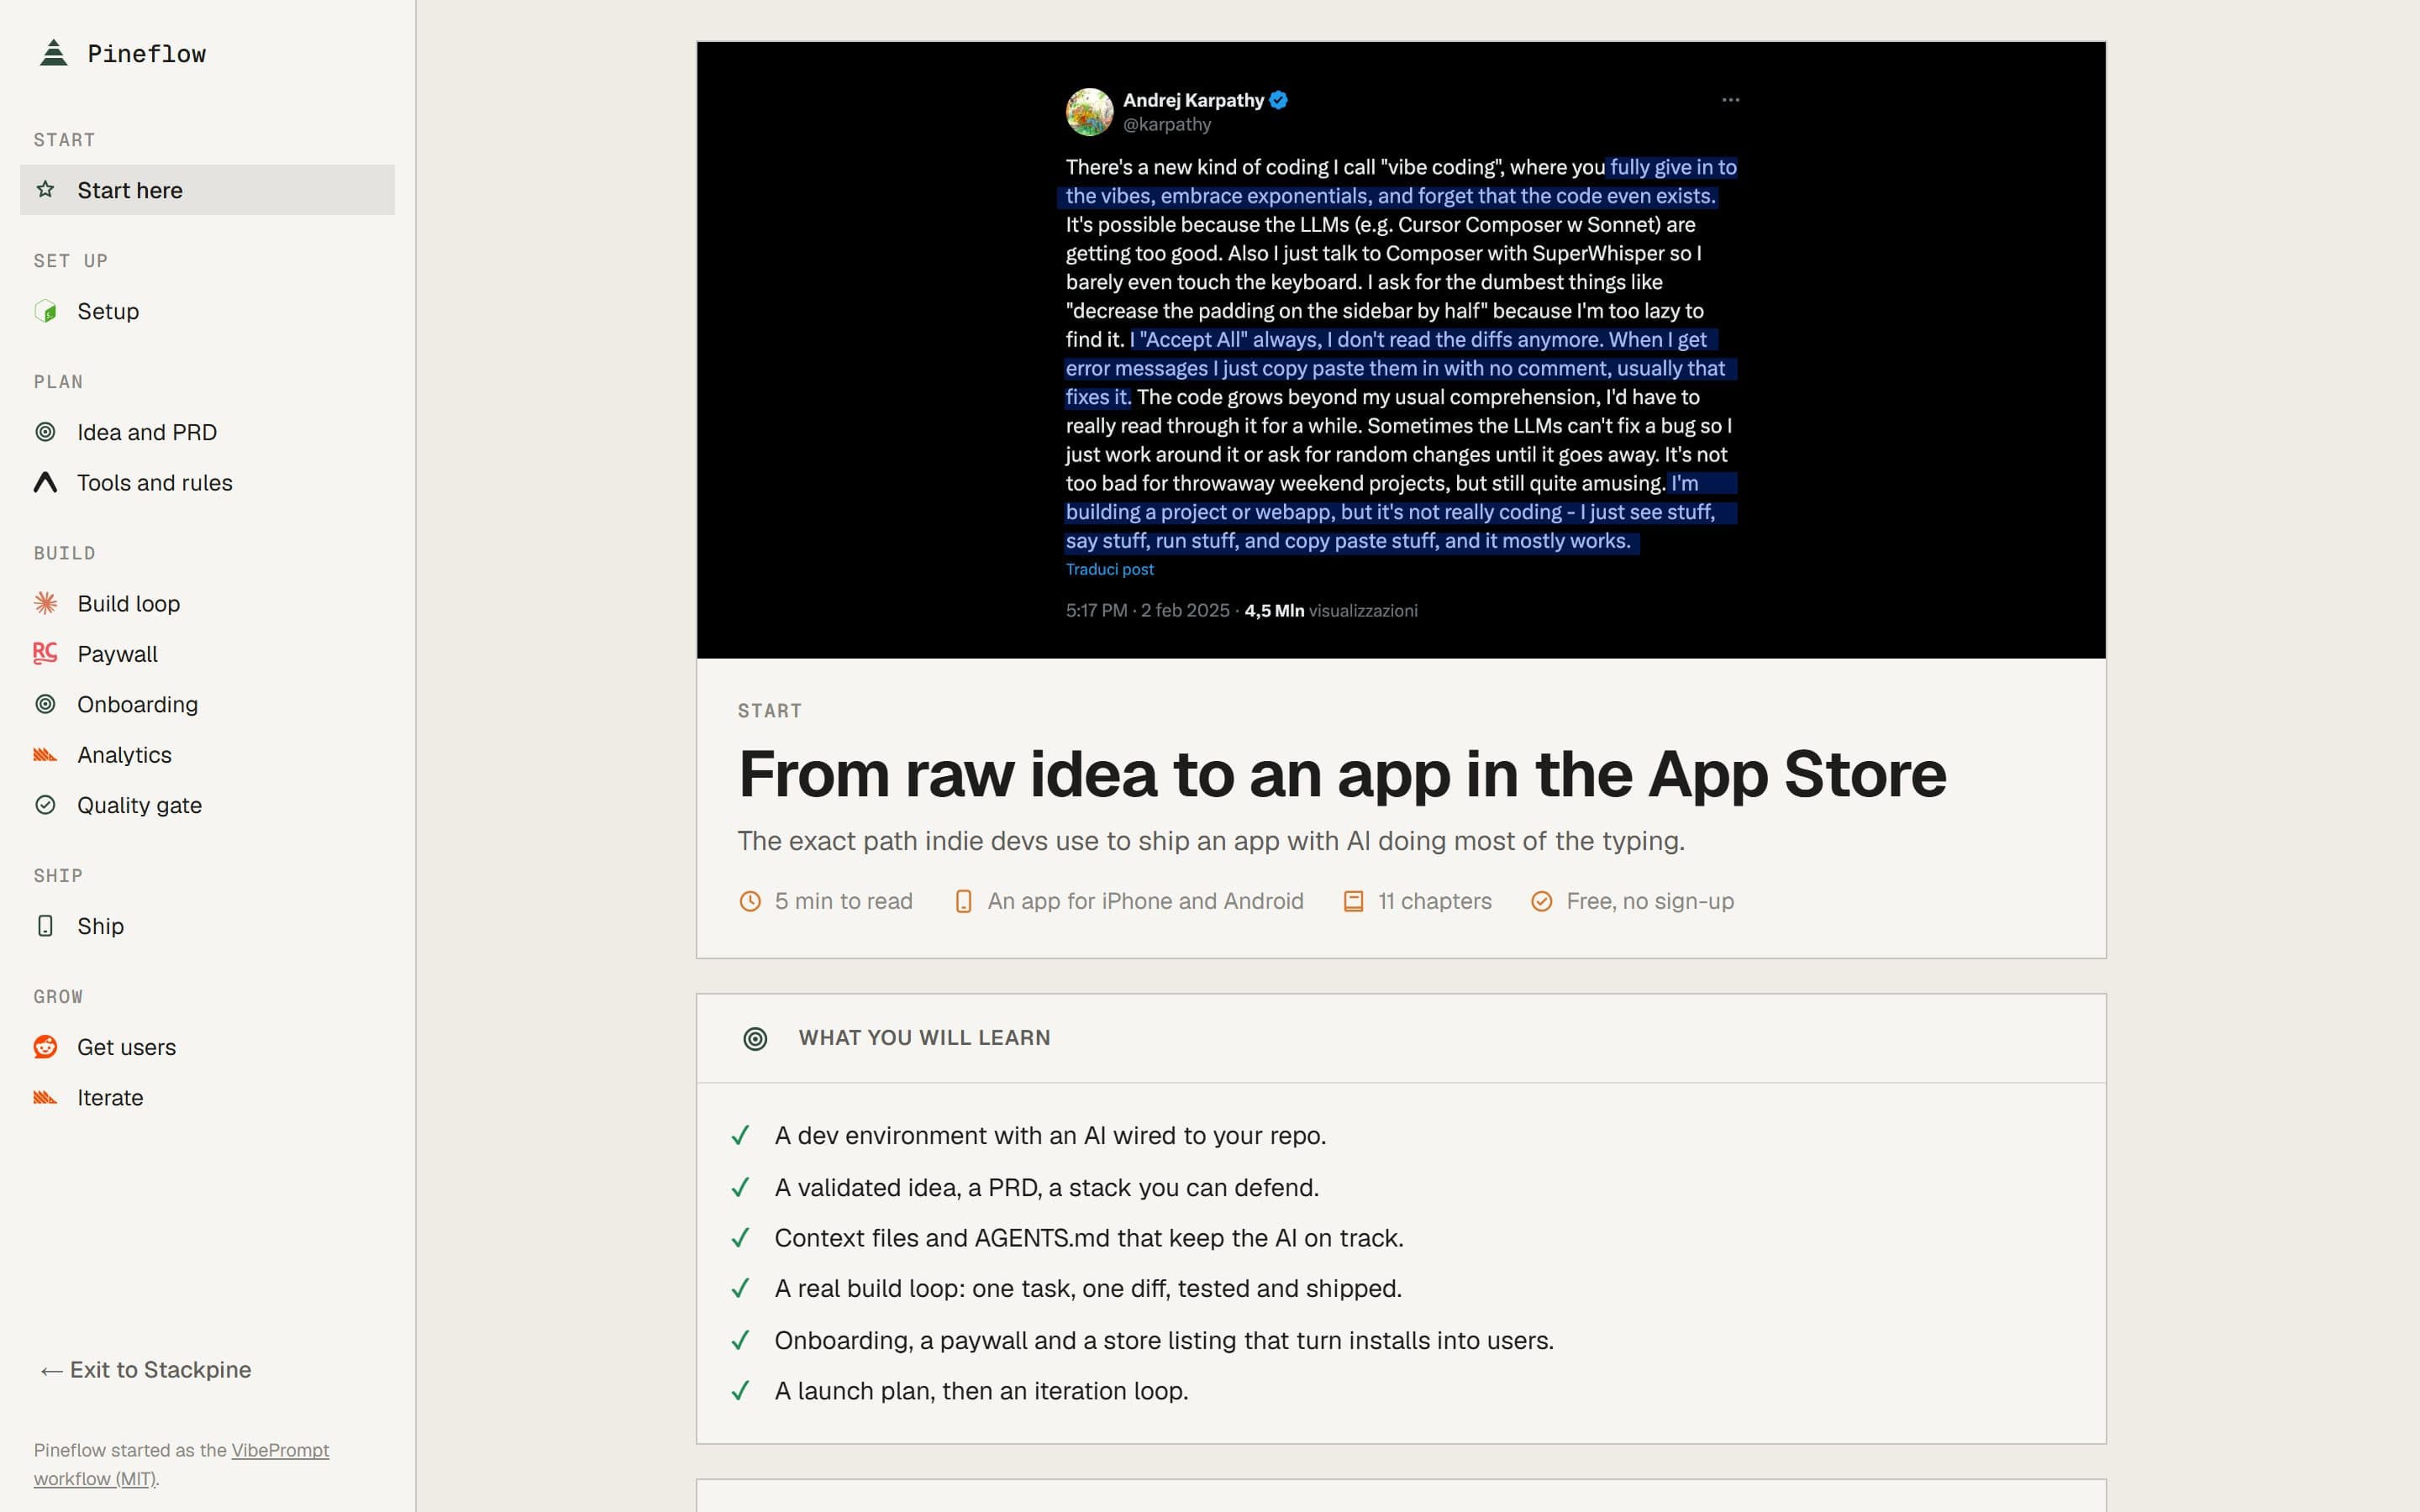2420x1512 pixels.
Task: Click the star icon beside Start here
Action: (45, 189)
